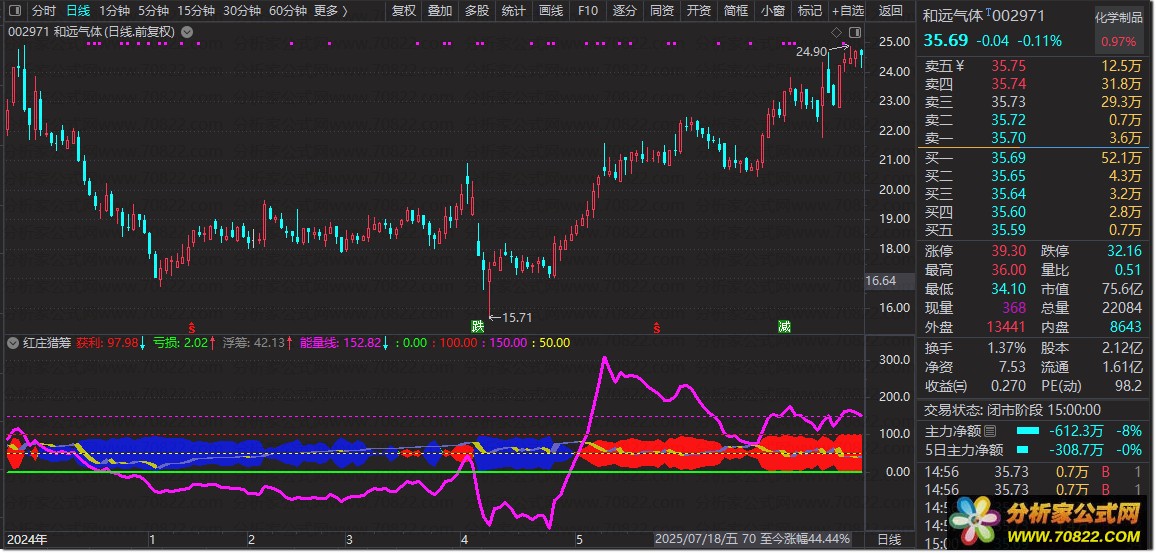The height and width of the screenshot is (553, 1157).
Task: Click the 跌停 value 32.16
Action: [1124, 251]
